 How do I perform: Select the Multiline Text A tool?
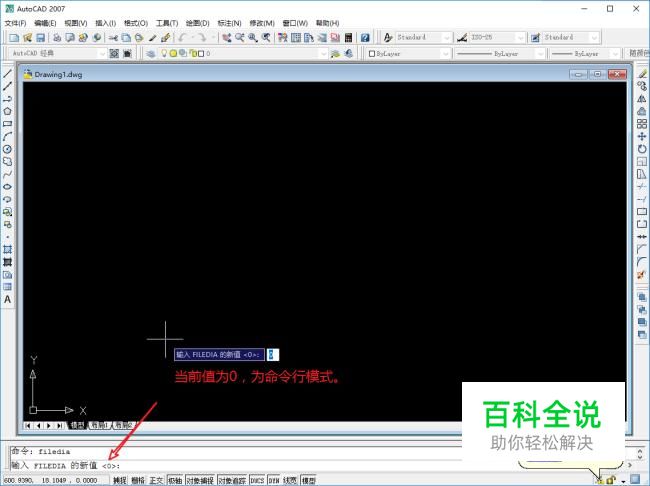click(x=7, y=299)
